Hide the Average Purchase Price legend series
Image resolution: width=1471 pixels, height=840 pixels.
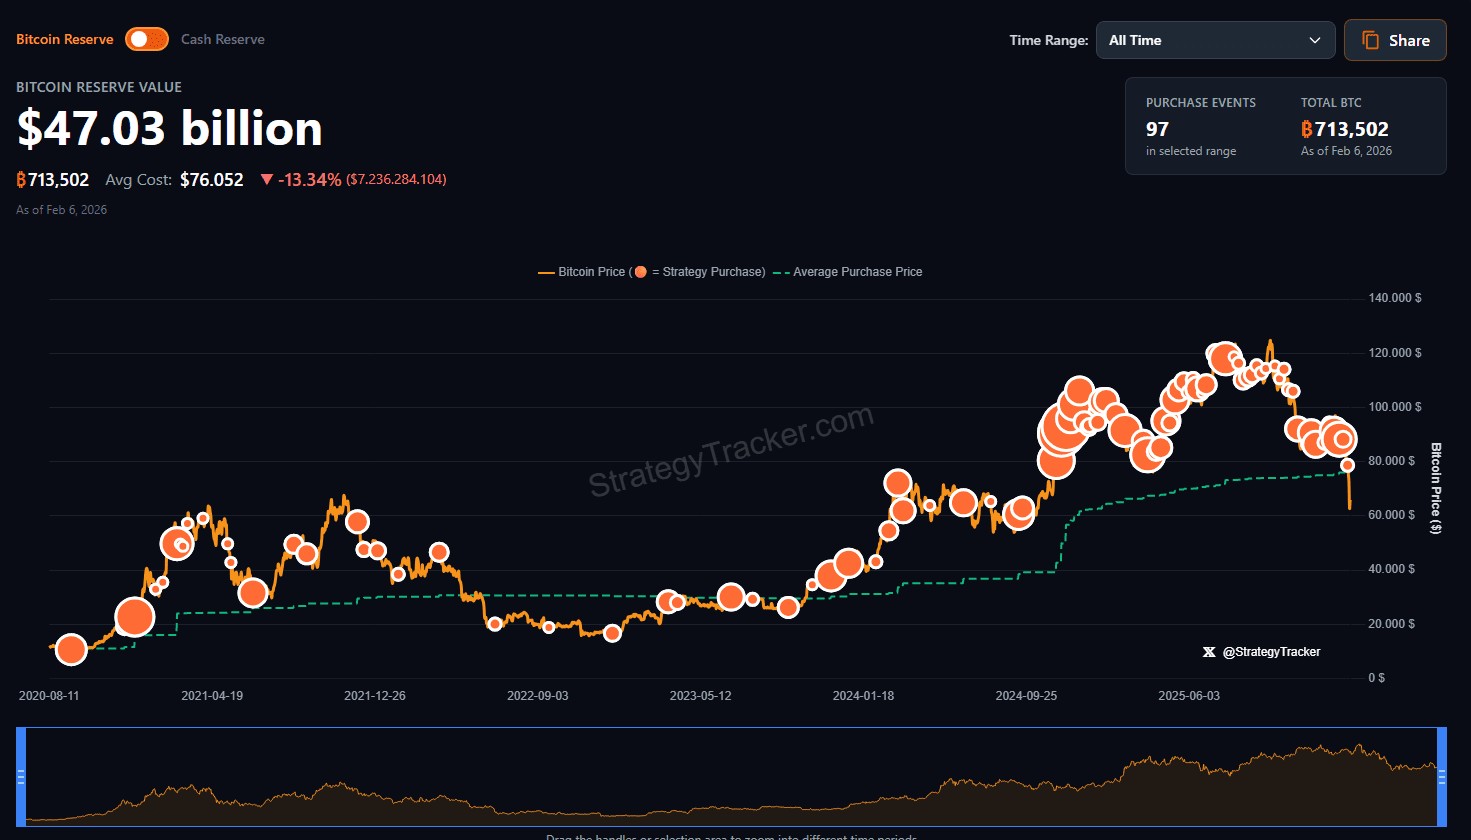coord(856,272)
